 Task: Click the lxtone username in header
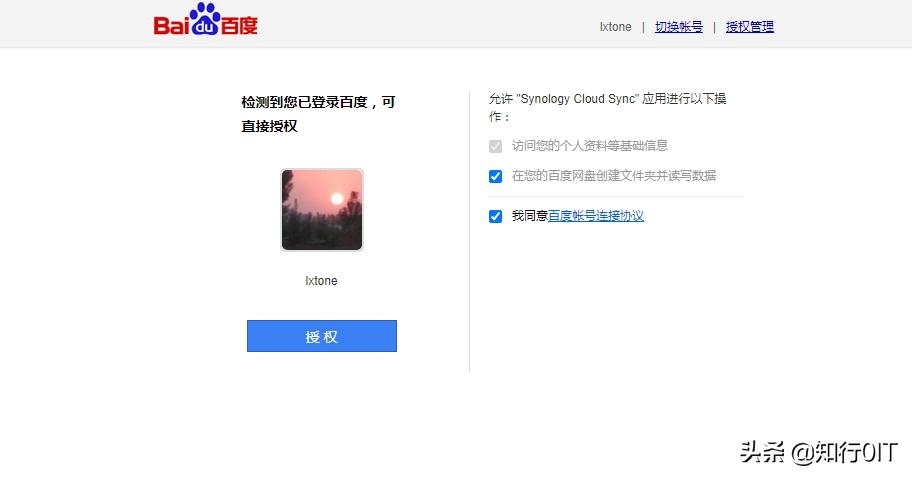point(615,27)
